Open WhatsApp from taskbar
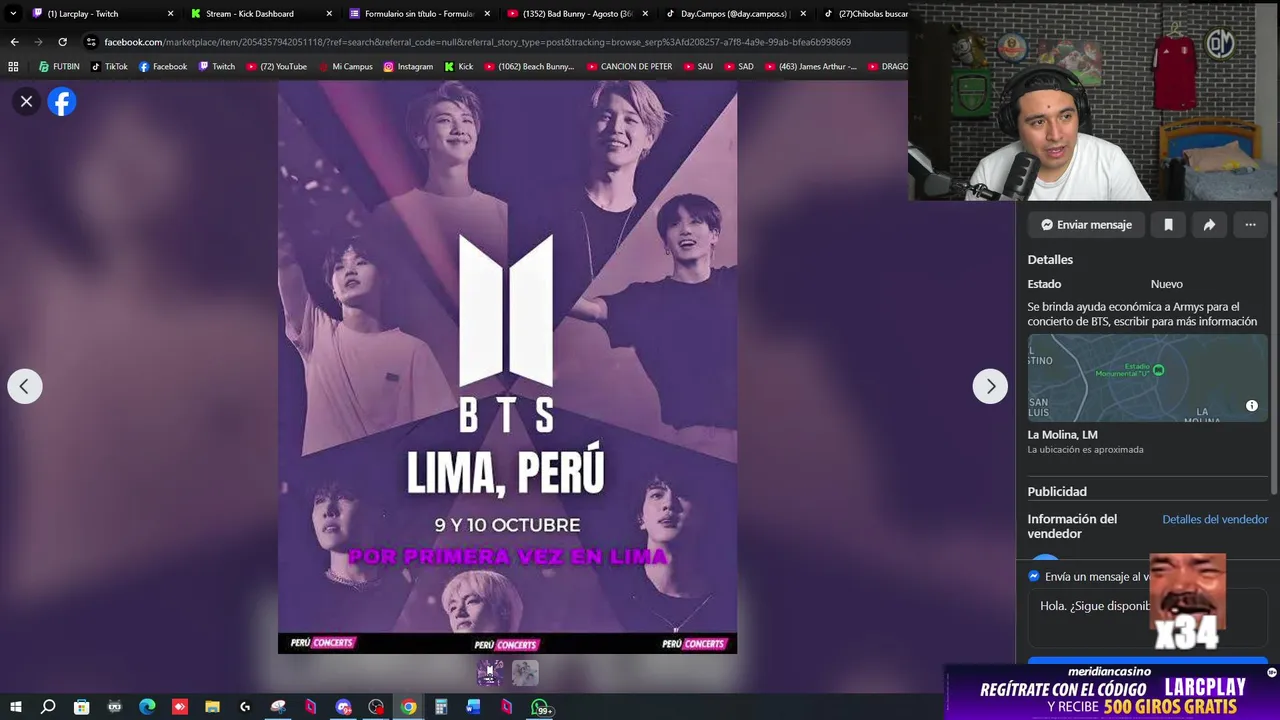 pyautogui.click(x=541, y=707)
